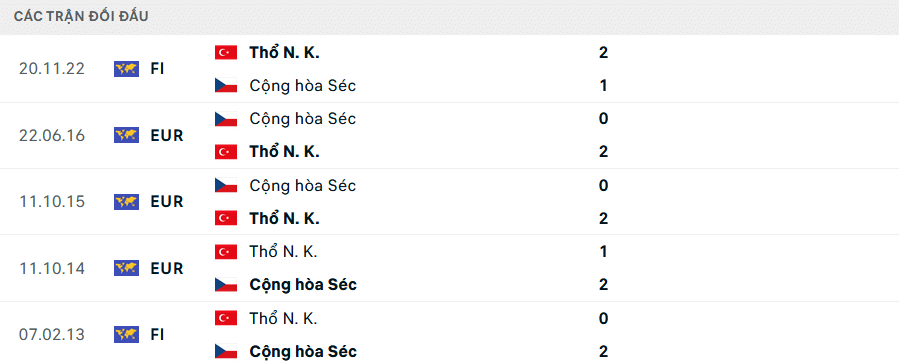The width and height of the screenshot is (899, 364).
Task: Click world map icon beside 22.06.16
Action: [x=126, y=135]
